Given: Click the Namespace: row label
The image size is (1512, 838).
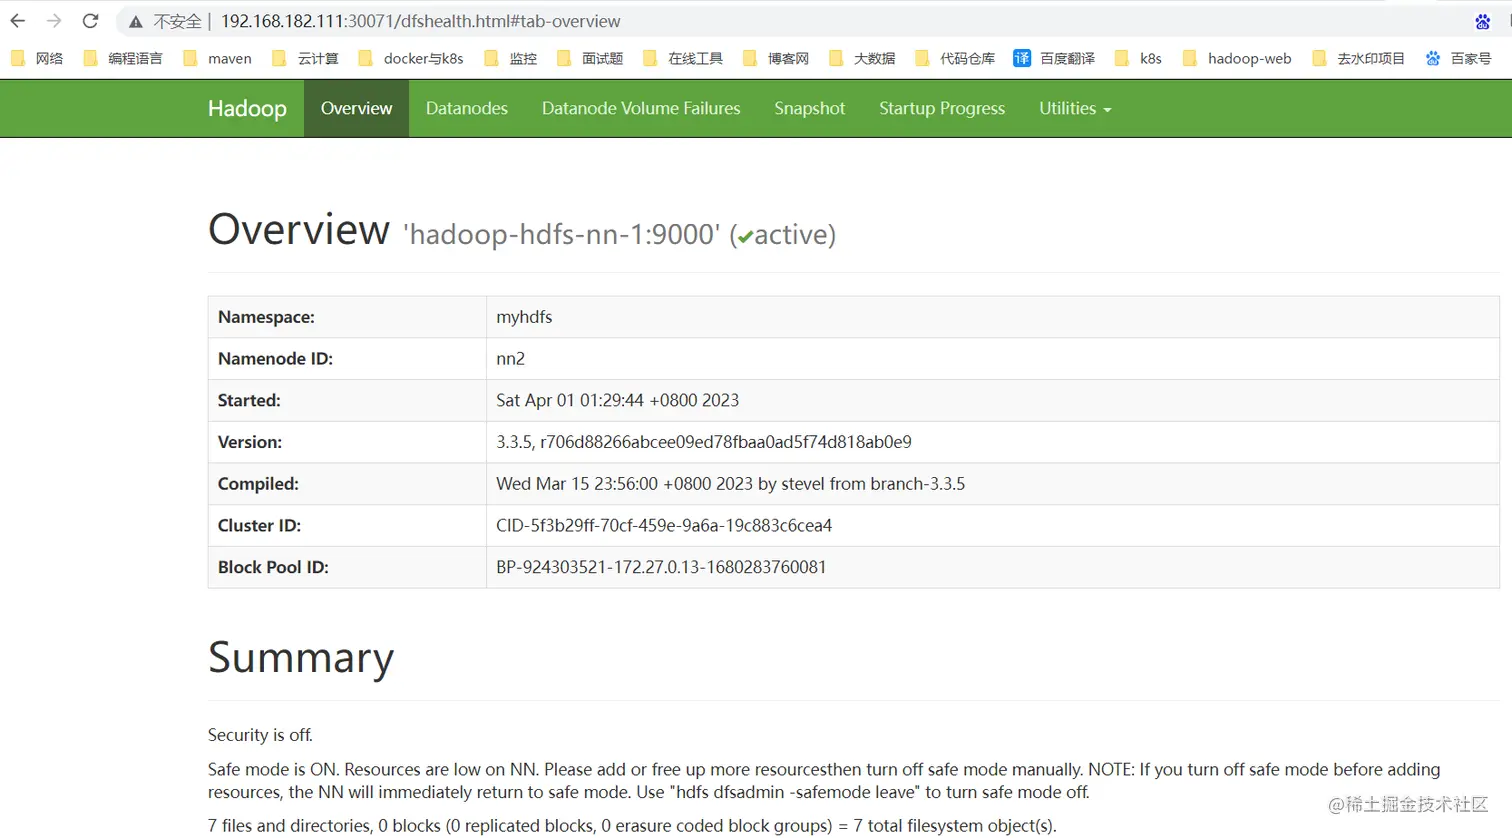Looking at the screenshot, I should pos(266,317).
